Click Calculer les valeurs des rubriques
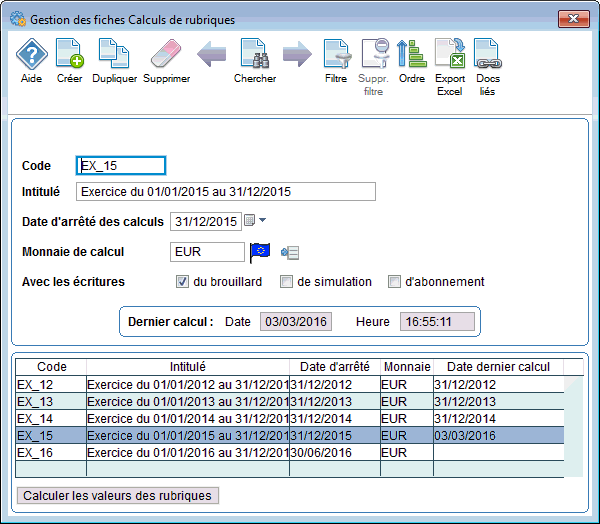 pos(118,495)
